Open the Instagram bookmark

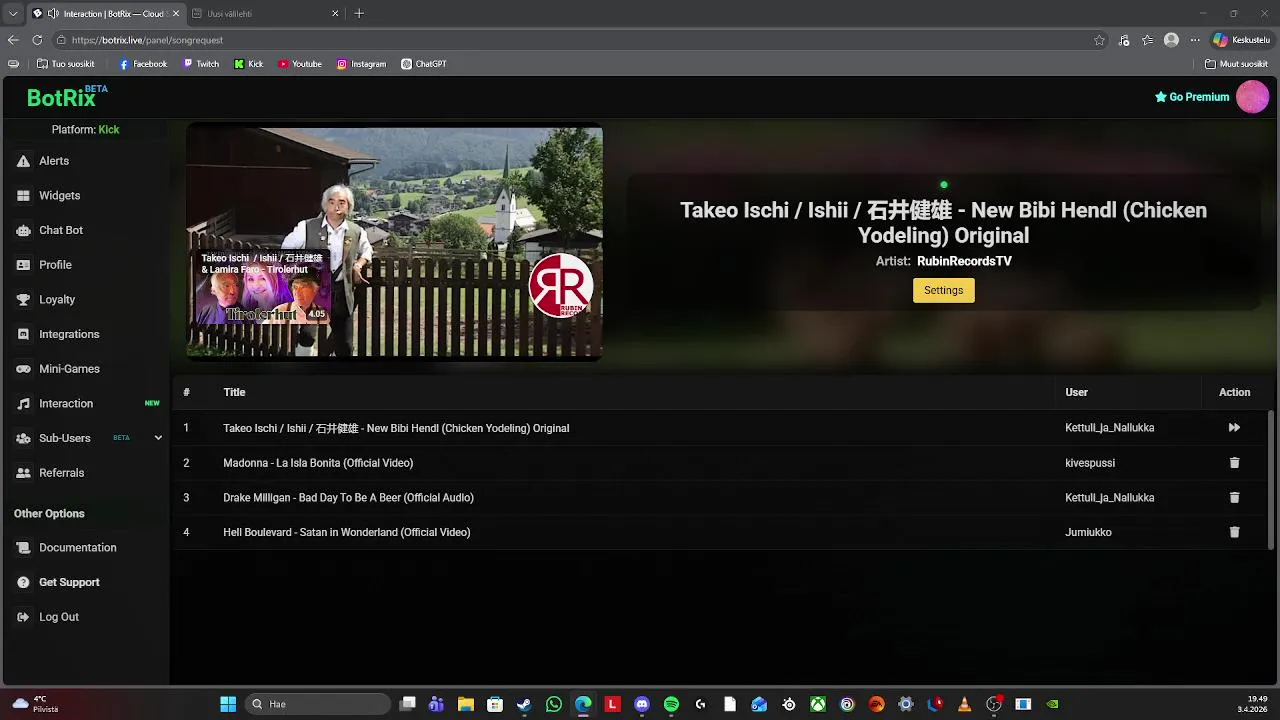(x=361, y=64)
